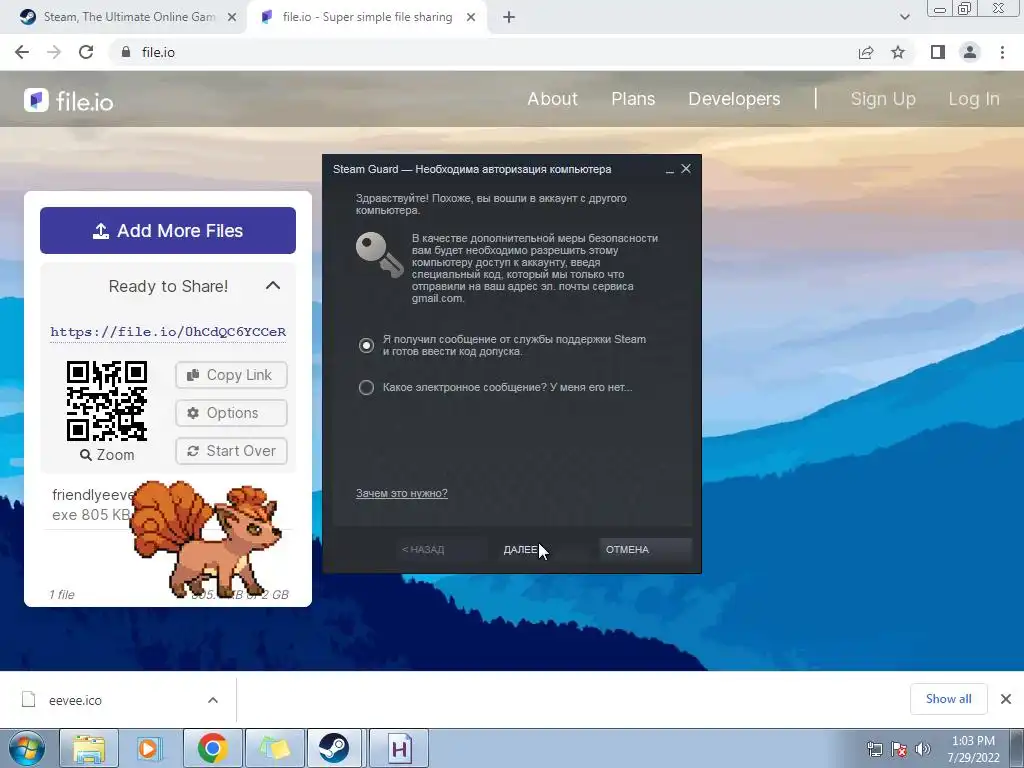Click the НАЗАД button in Steam Guard
Screen dimensions: 1024x768
[x=441, y=549]
